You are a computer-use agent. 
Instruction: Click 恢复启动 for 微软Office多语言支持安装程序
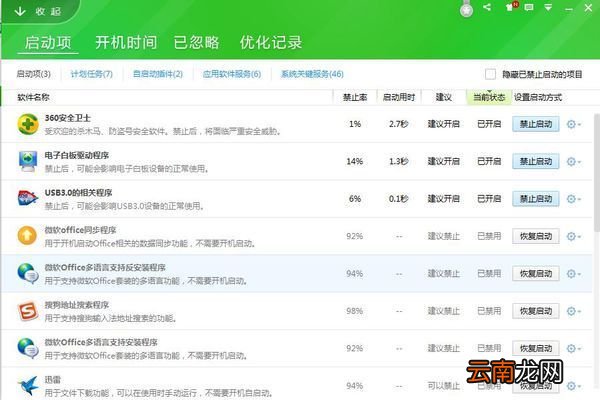[536, 348]
